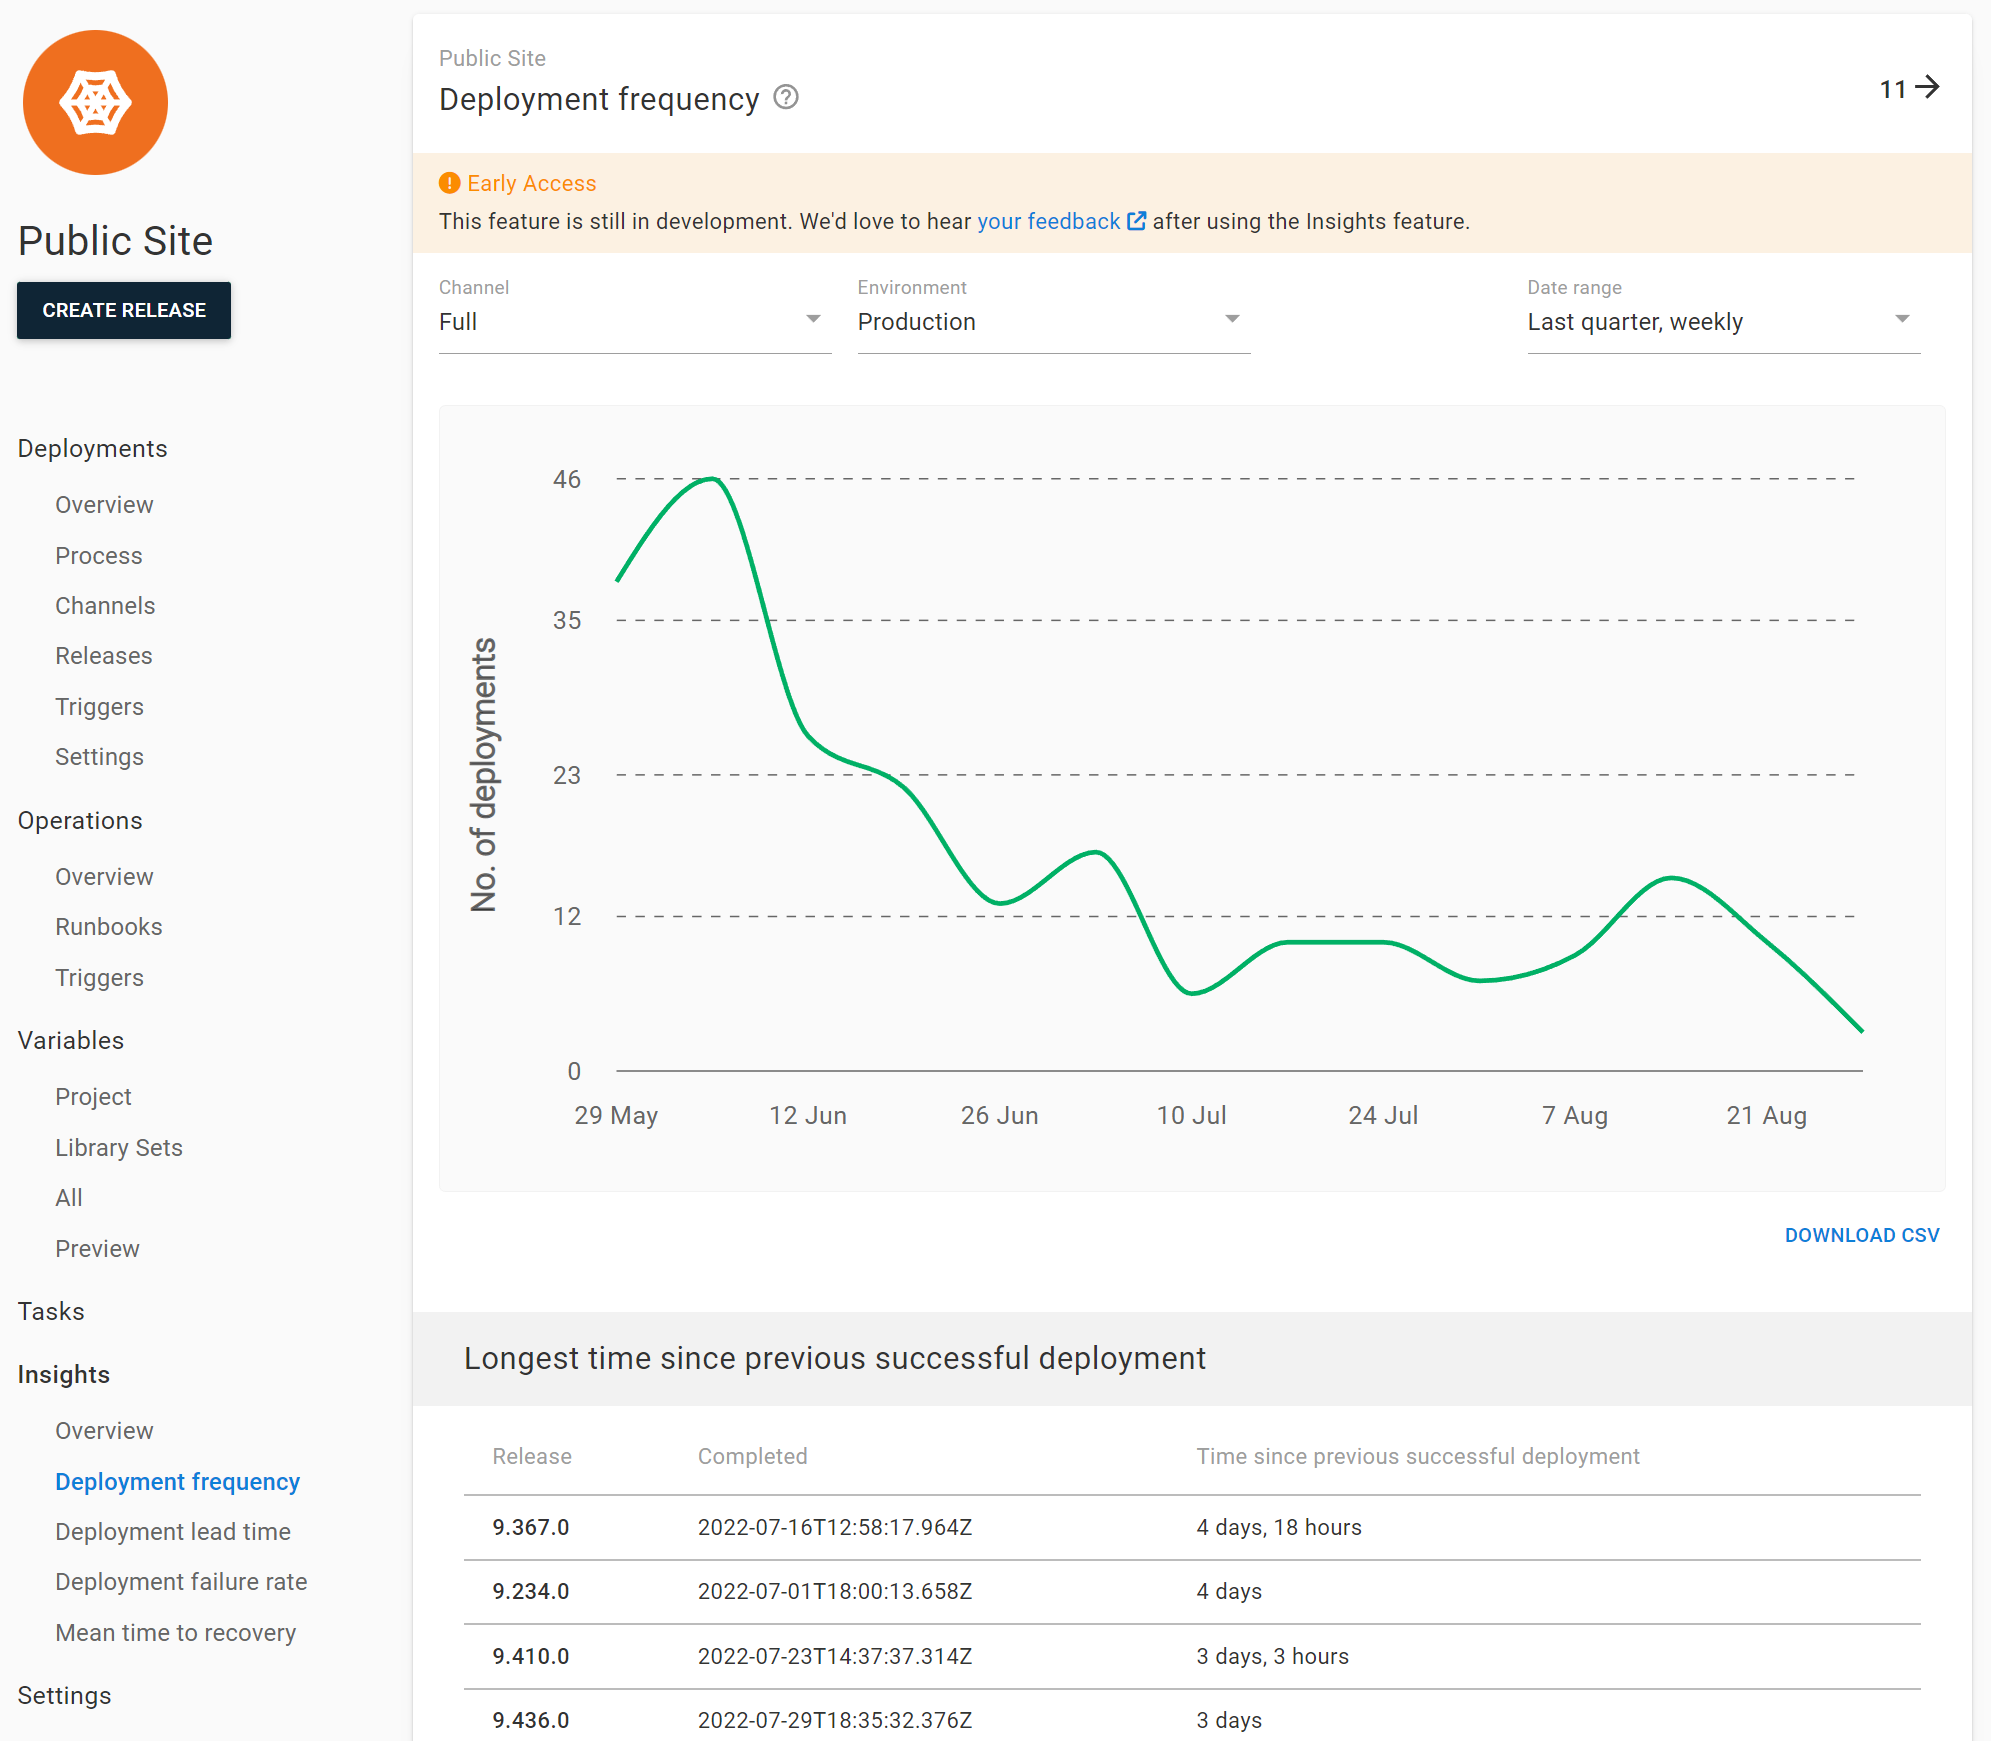Image resolution: width=1991 pixels, height=1741 pixels.
Task: Open the Deployment frequency help tooltip icon
Action: 786,97
